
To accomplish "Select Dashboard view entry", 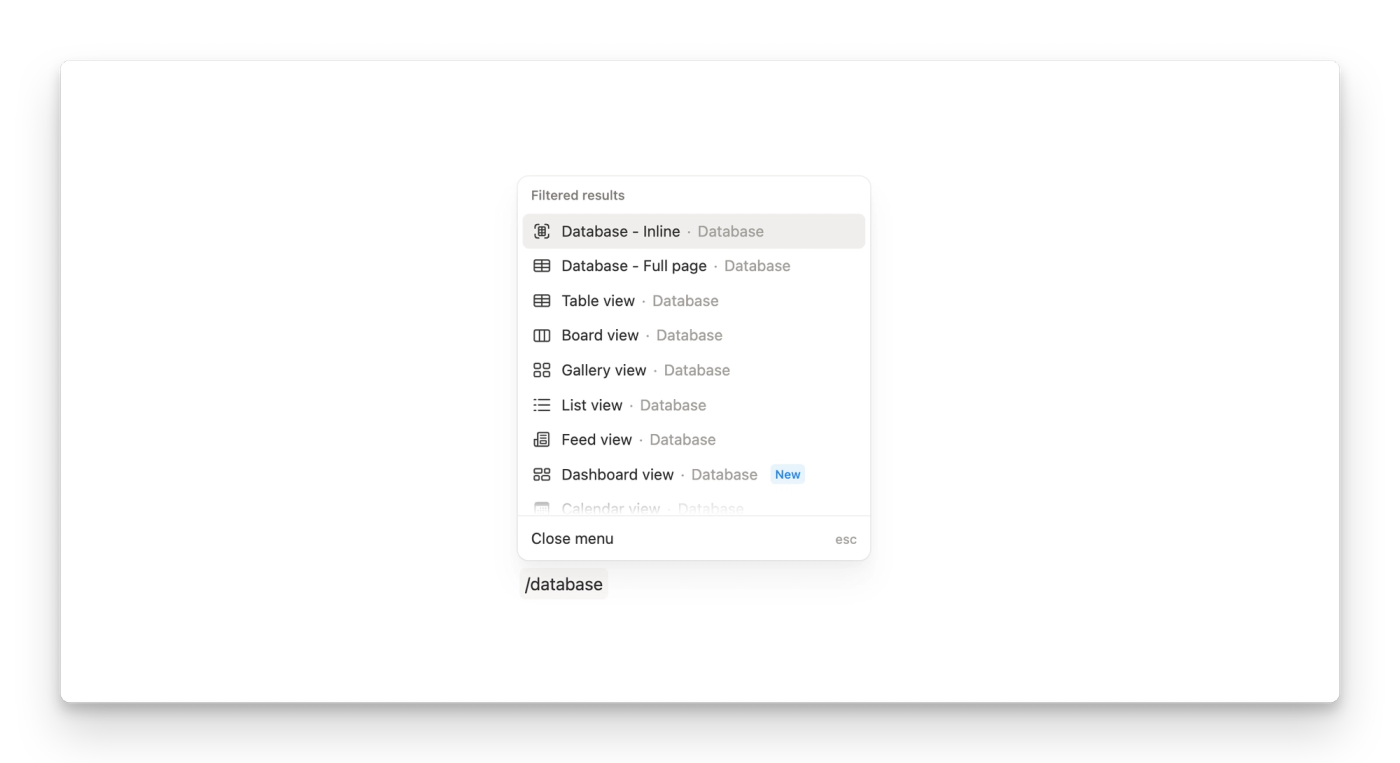I will [694, 474].
